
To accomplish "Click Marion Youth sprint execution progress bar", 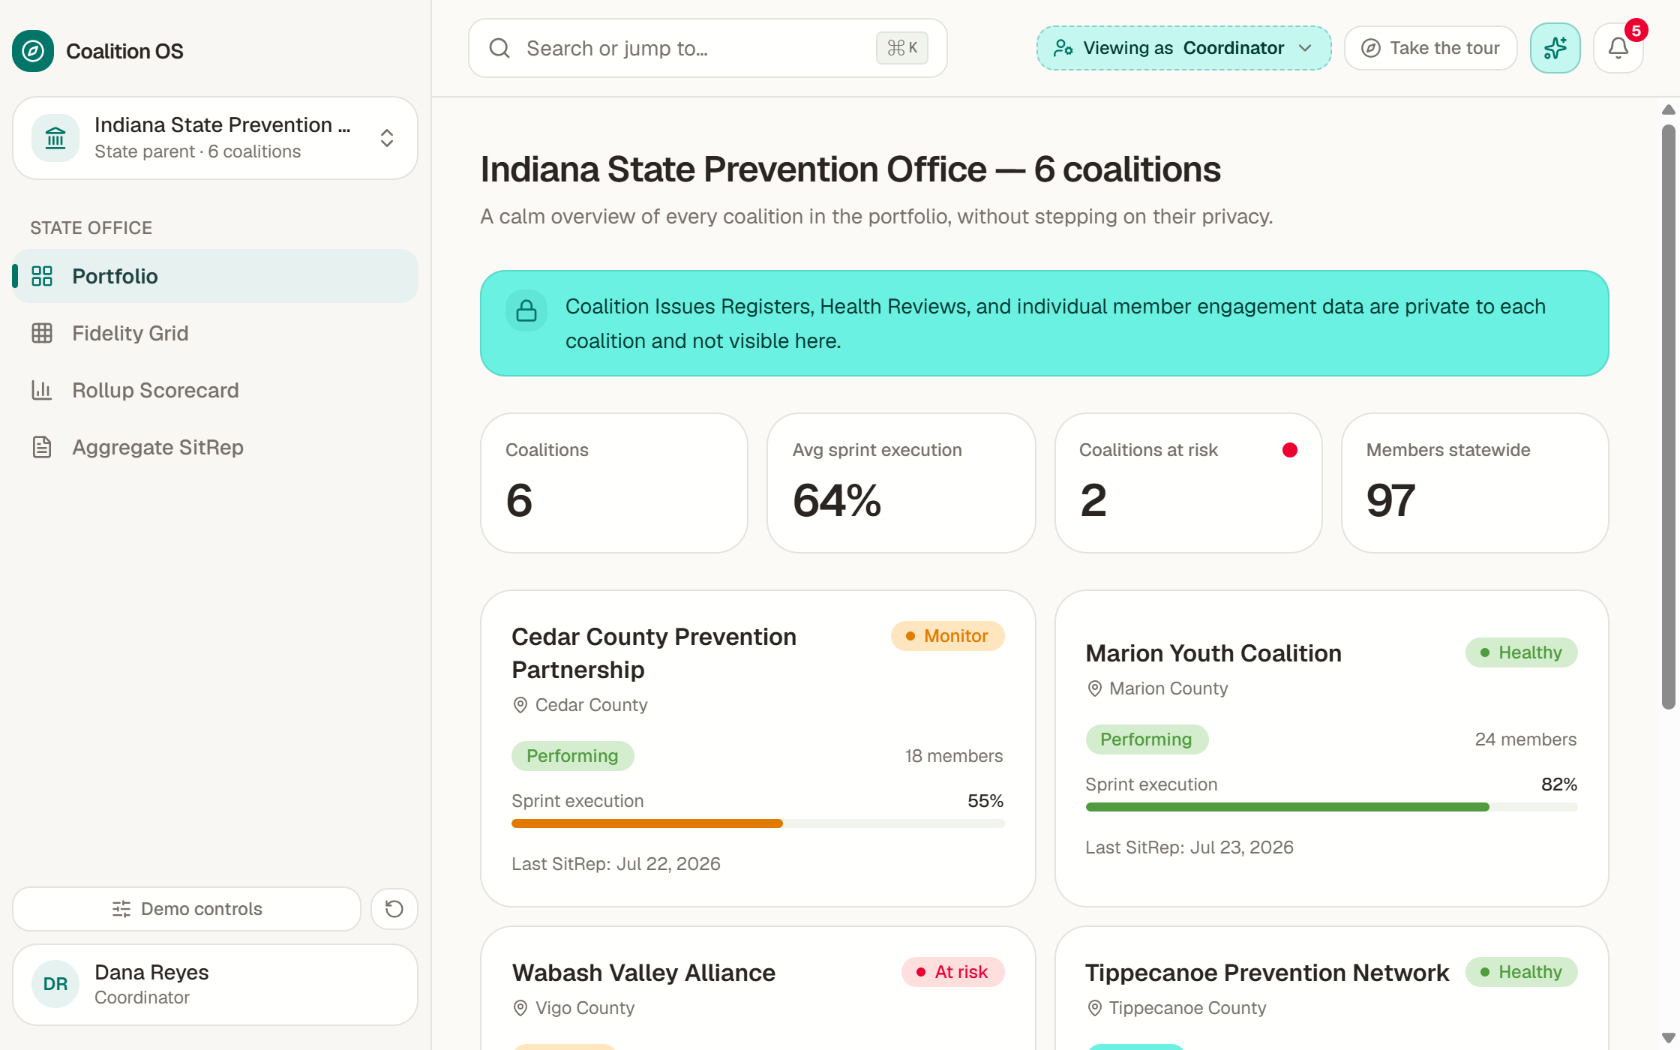I will click(1332, 807).
